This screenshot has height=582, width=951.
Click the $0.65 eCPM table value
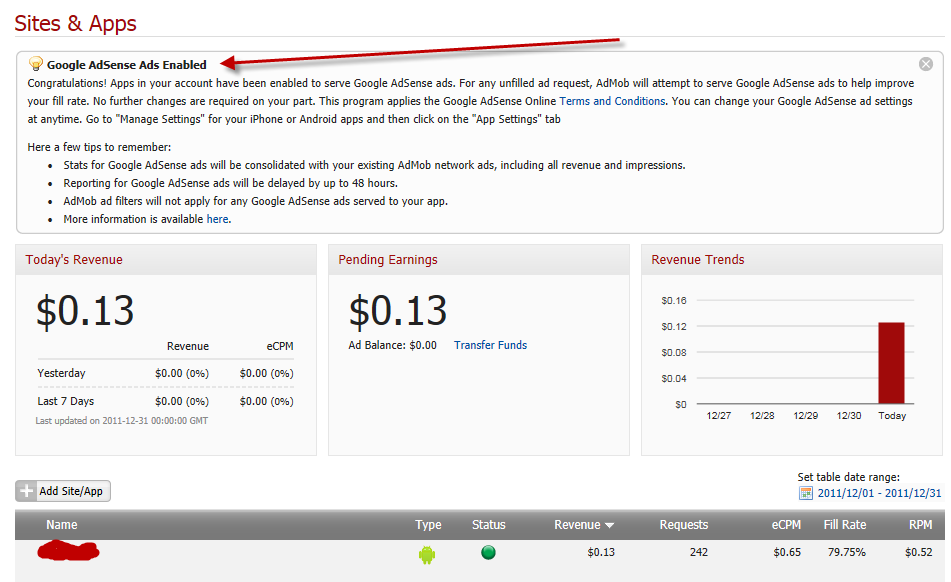coord(787,552)
